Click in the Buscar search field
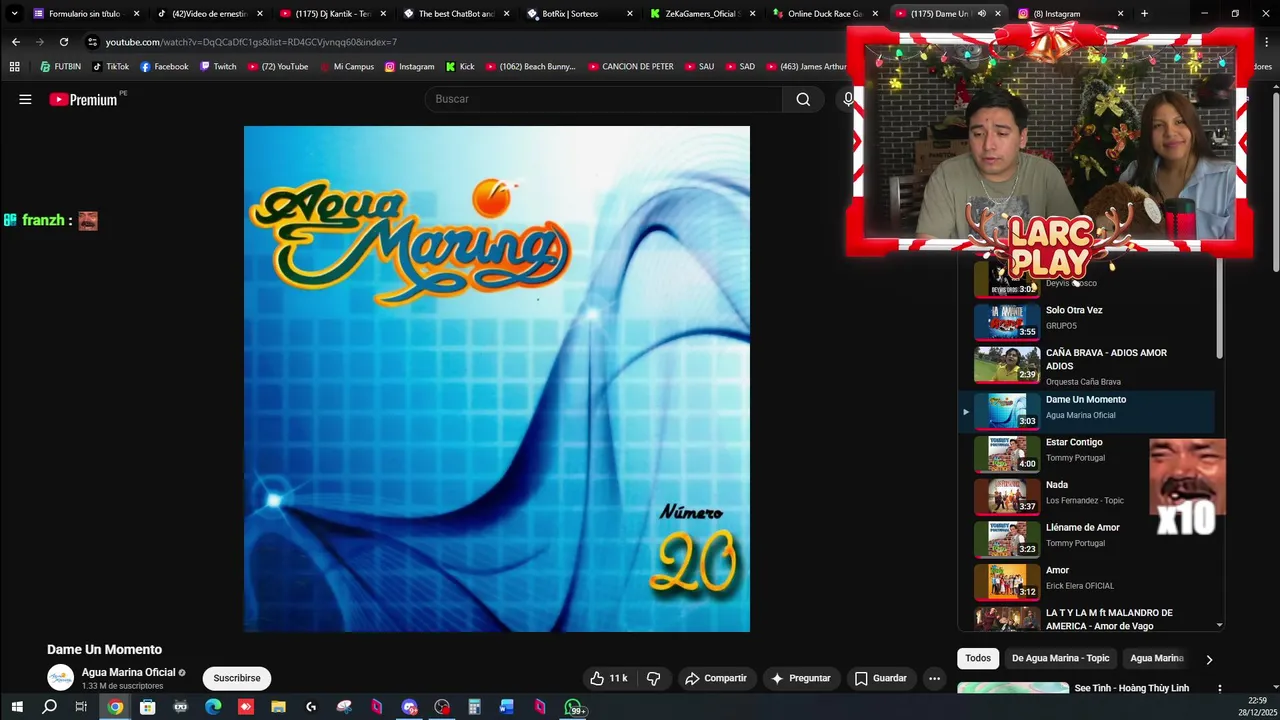 pyautogui.click(x=605, y=99)
